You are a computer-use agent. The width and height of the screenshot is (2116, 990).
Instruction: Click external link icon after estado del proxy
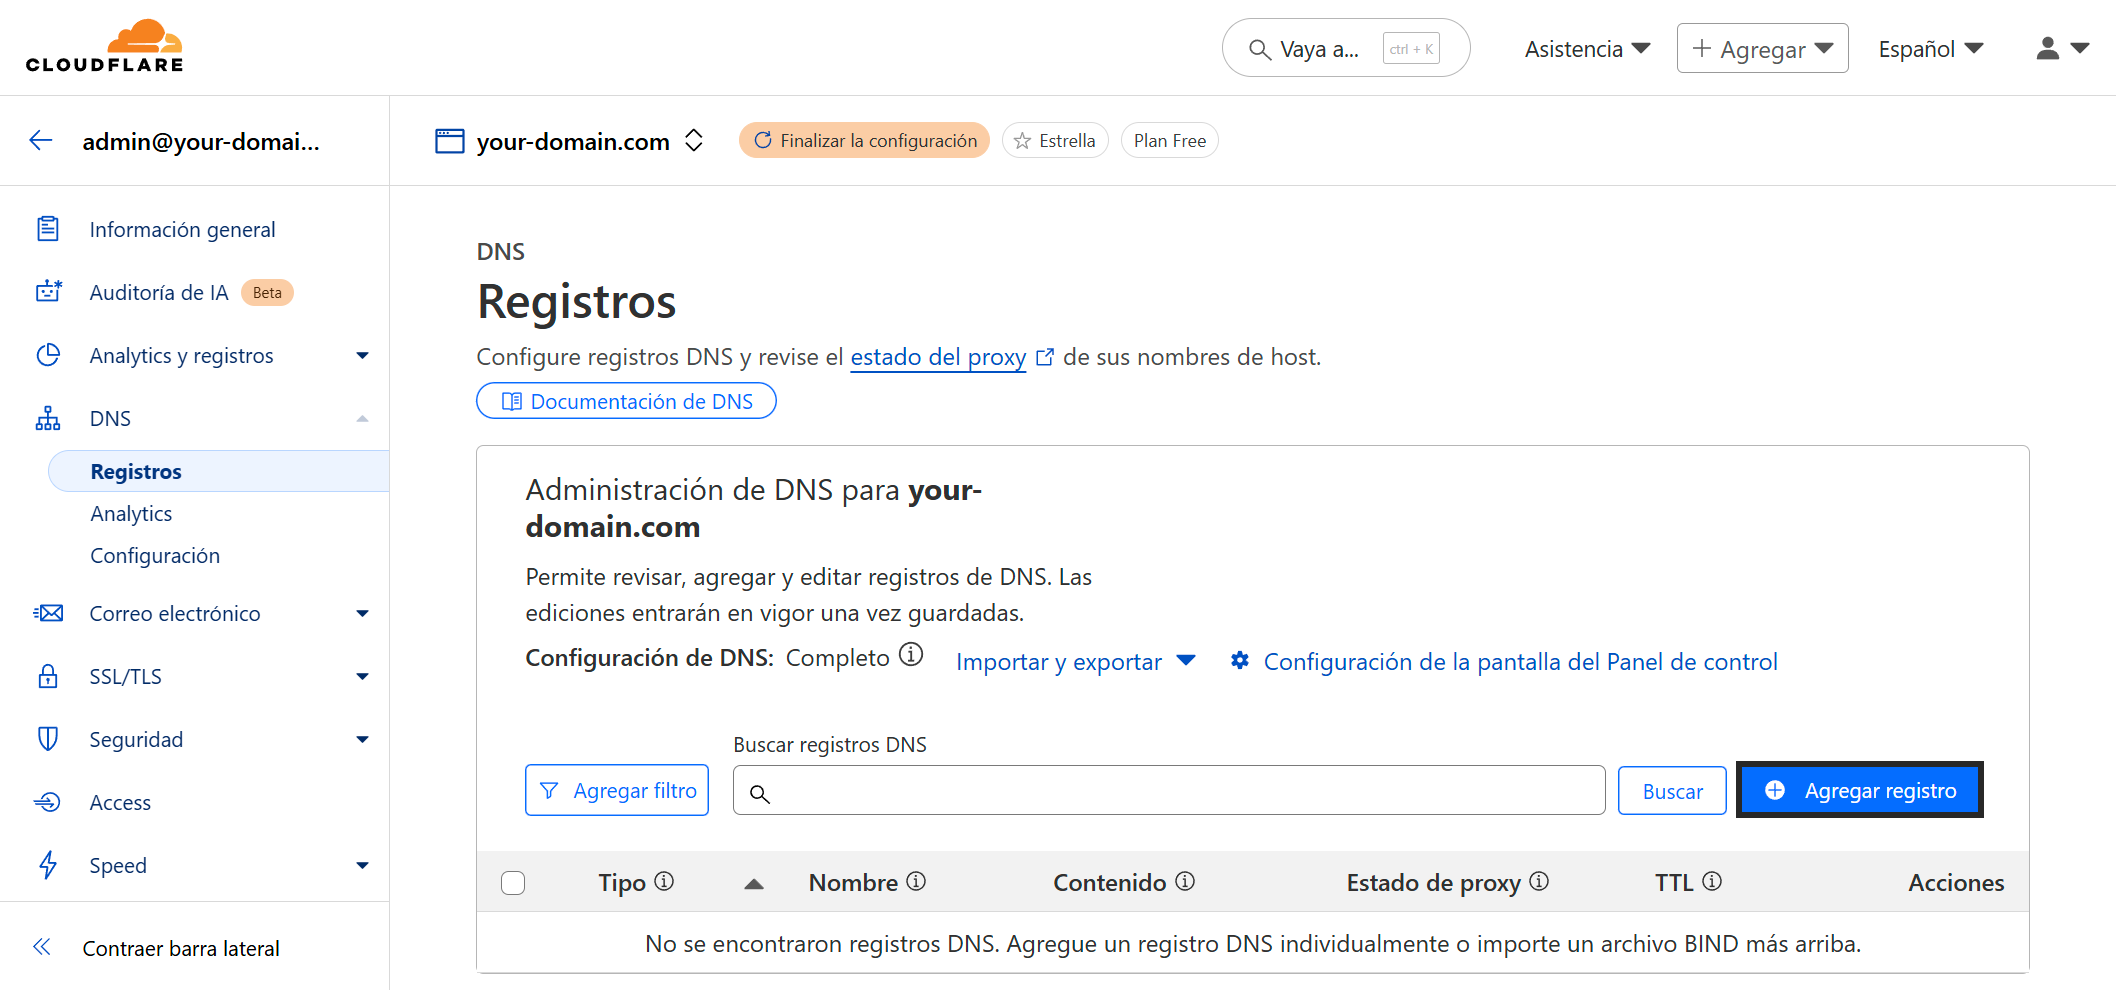tap(1045, 357)
